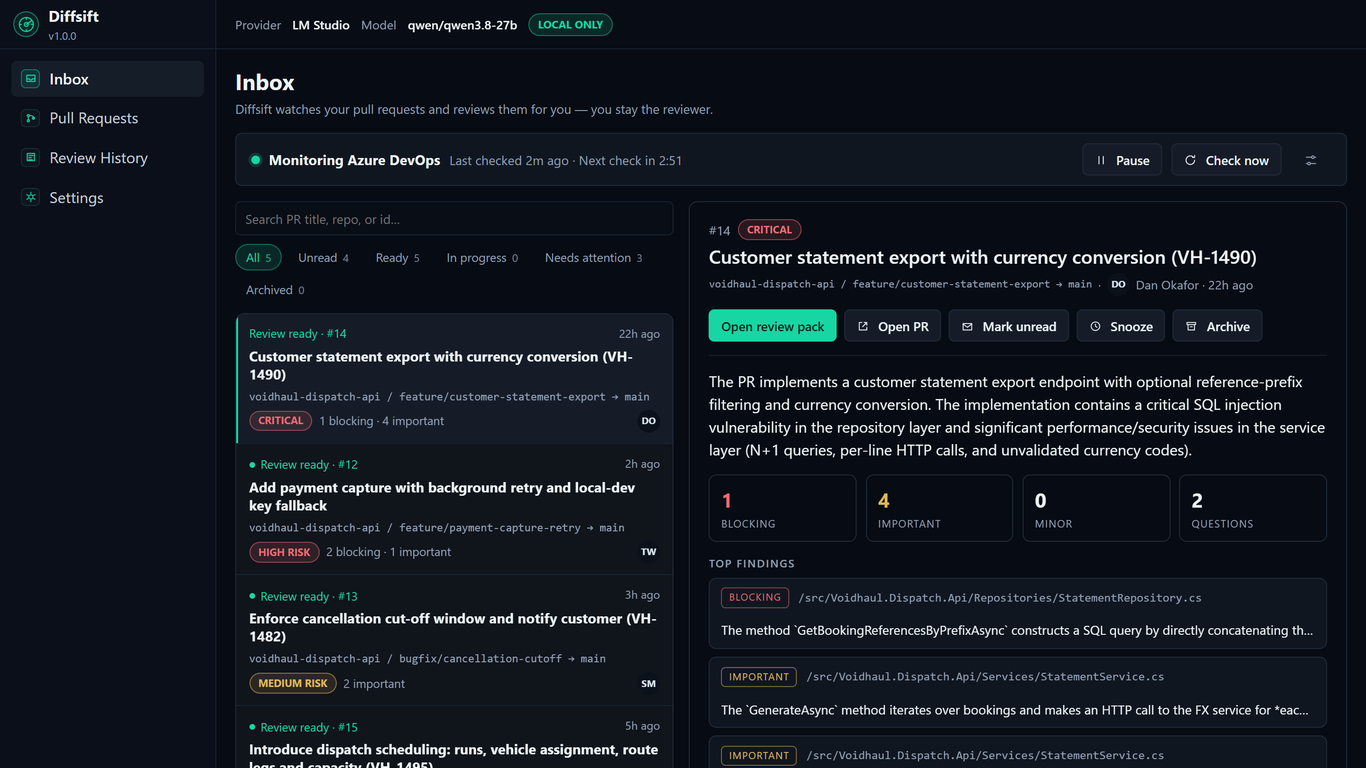
Task: Open Review History page
Action: click(108, 158)
